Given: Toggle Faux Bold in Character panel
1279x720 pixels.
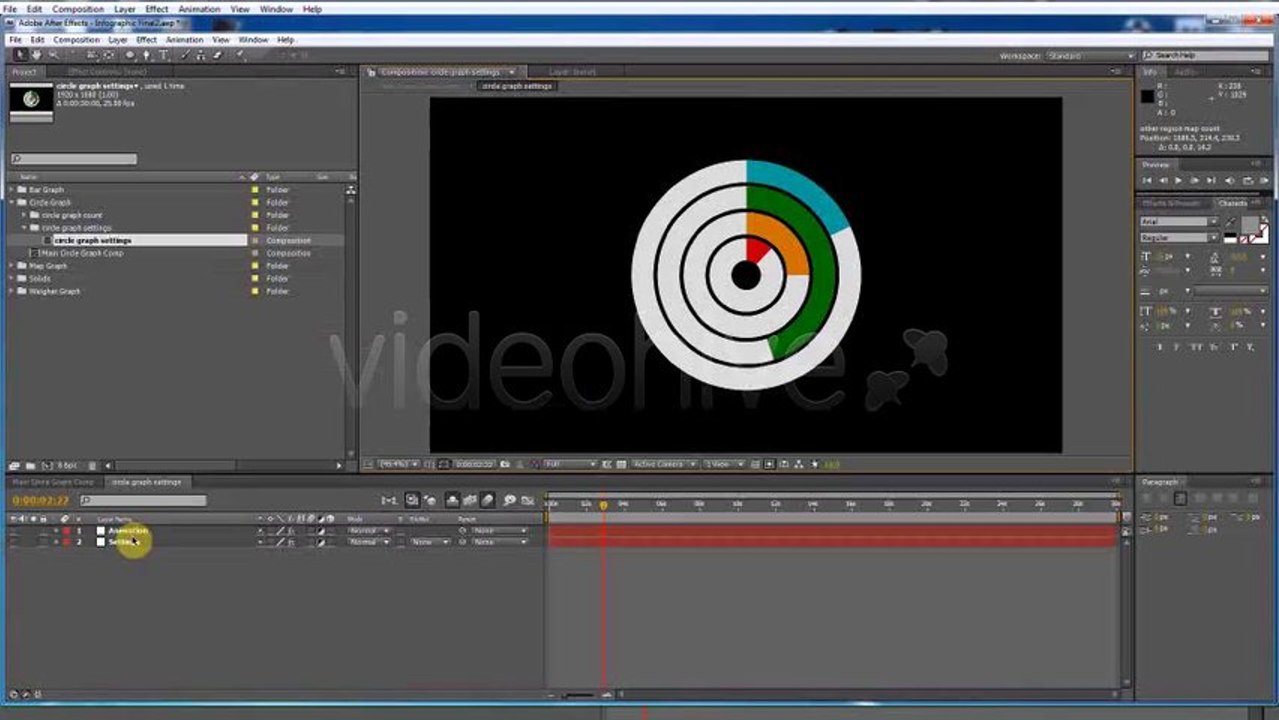Looking at the screenshot, I should coord(1159,346).
